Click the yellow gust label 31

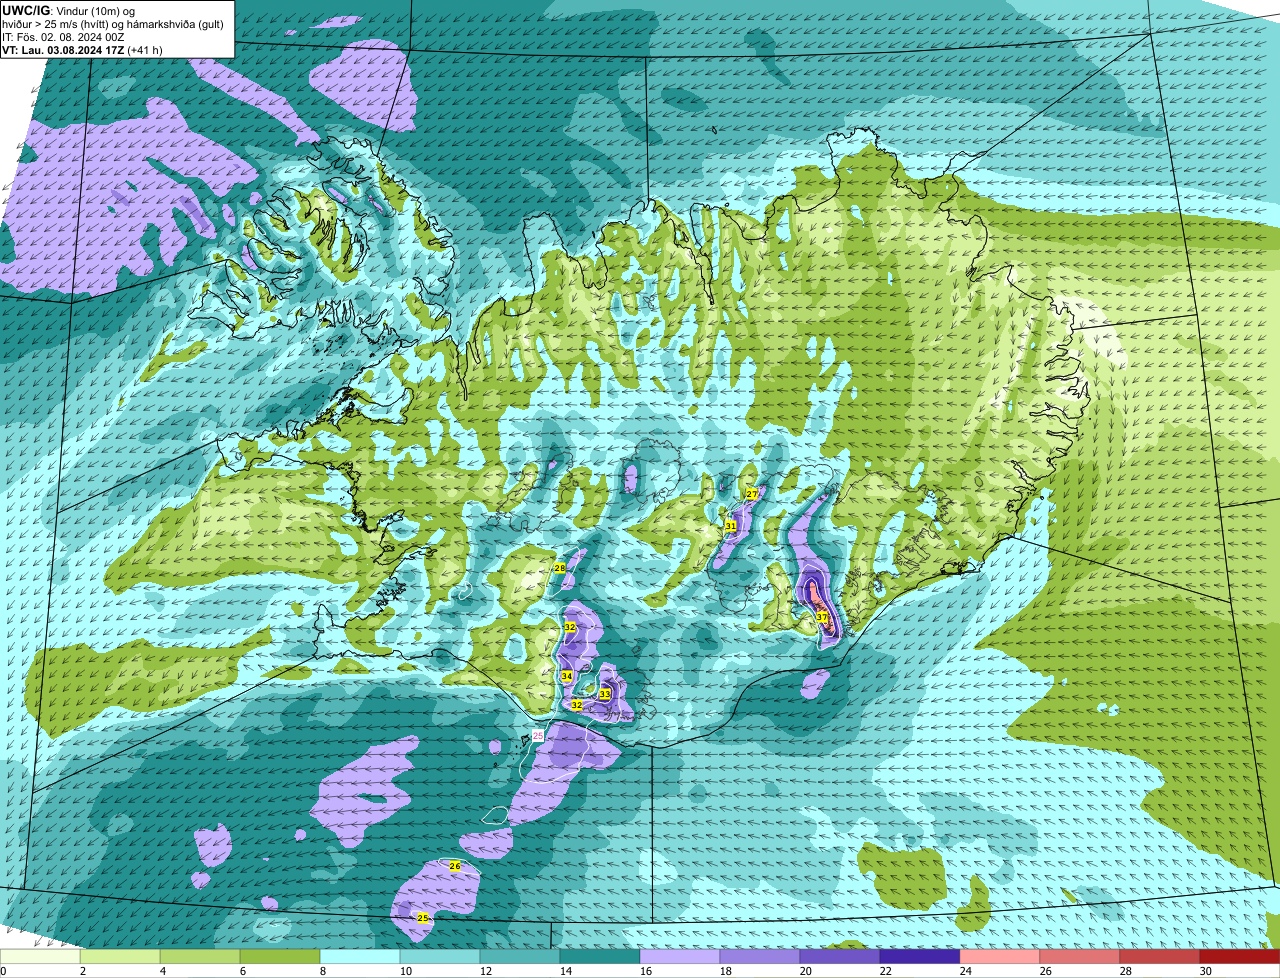(731, 525)
